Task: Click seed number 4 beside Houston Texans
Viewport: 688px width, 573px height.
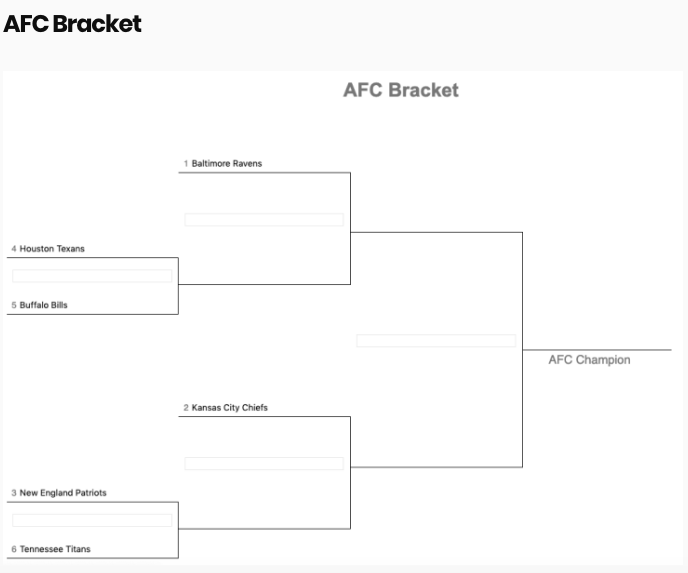Action: tap(14, 249)
